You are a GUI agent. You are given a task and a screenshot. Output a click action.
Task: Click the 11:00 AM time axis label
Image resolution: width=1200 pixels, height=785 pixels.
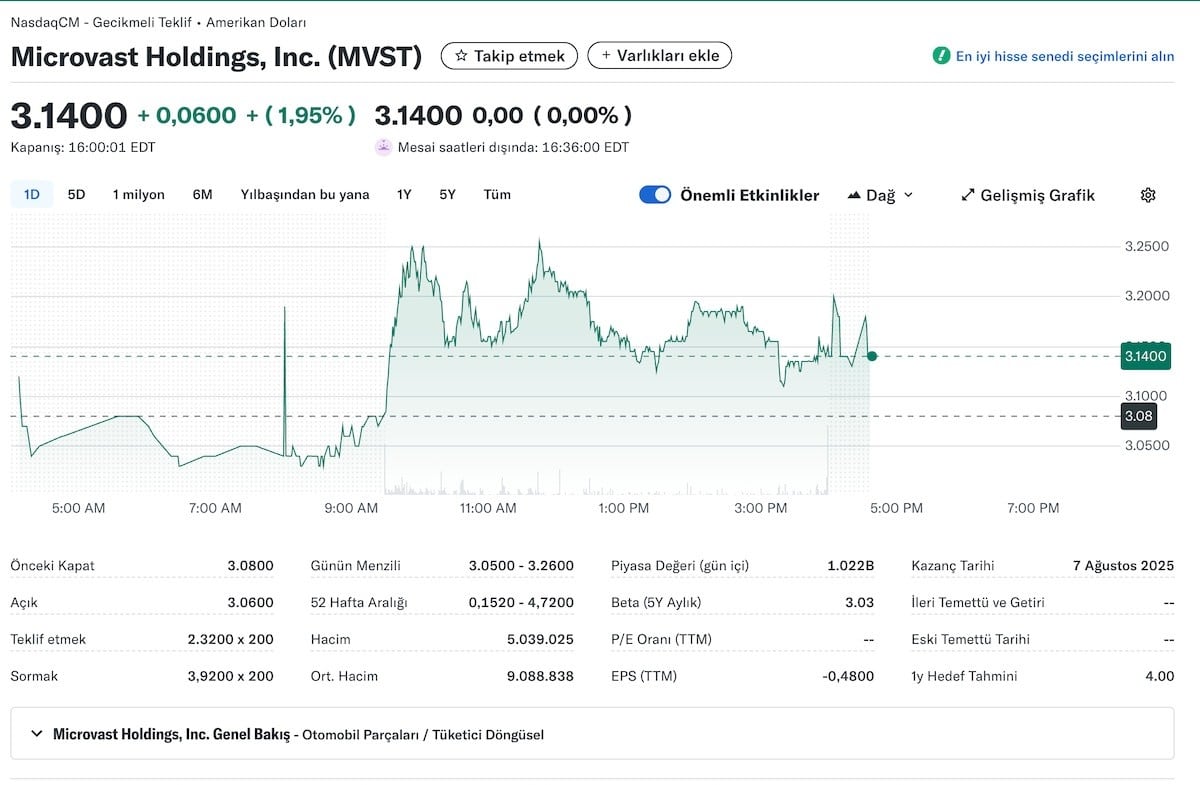point(488,508)
